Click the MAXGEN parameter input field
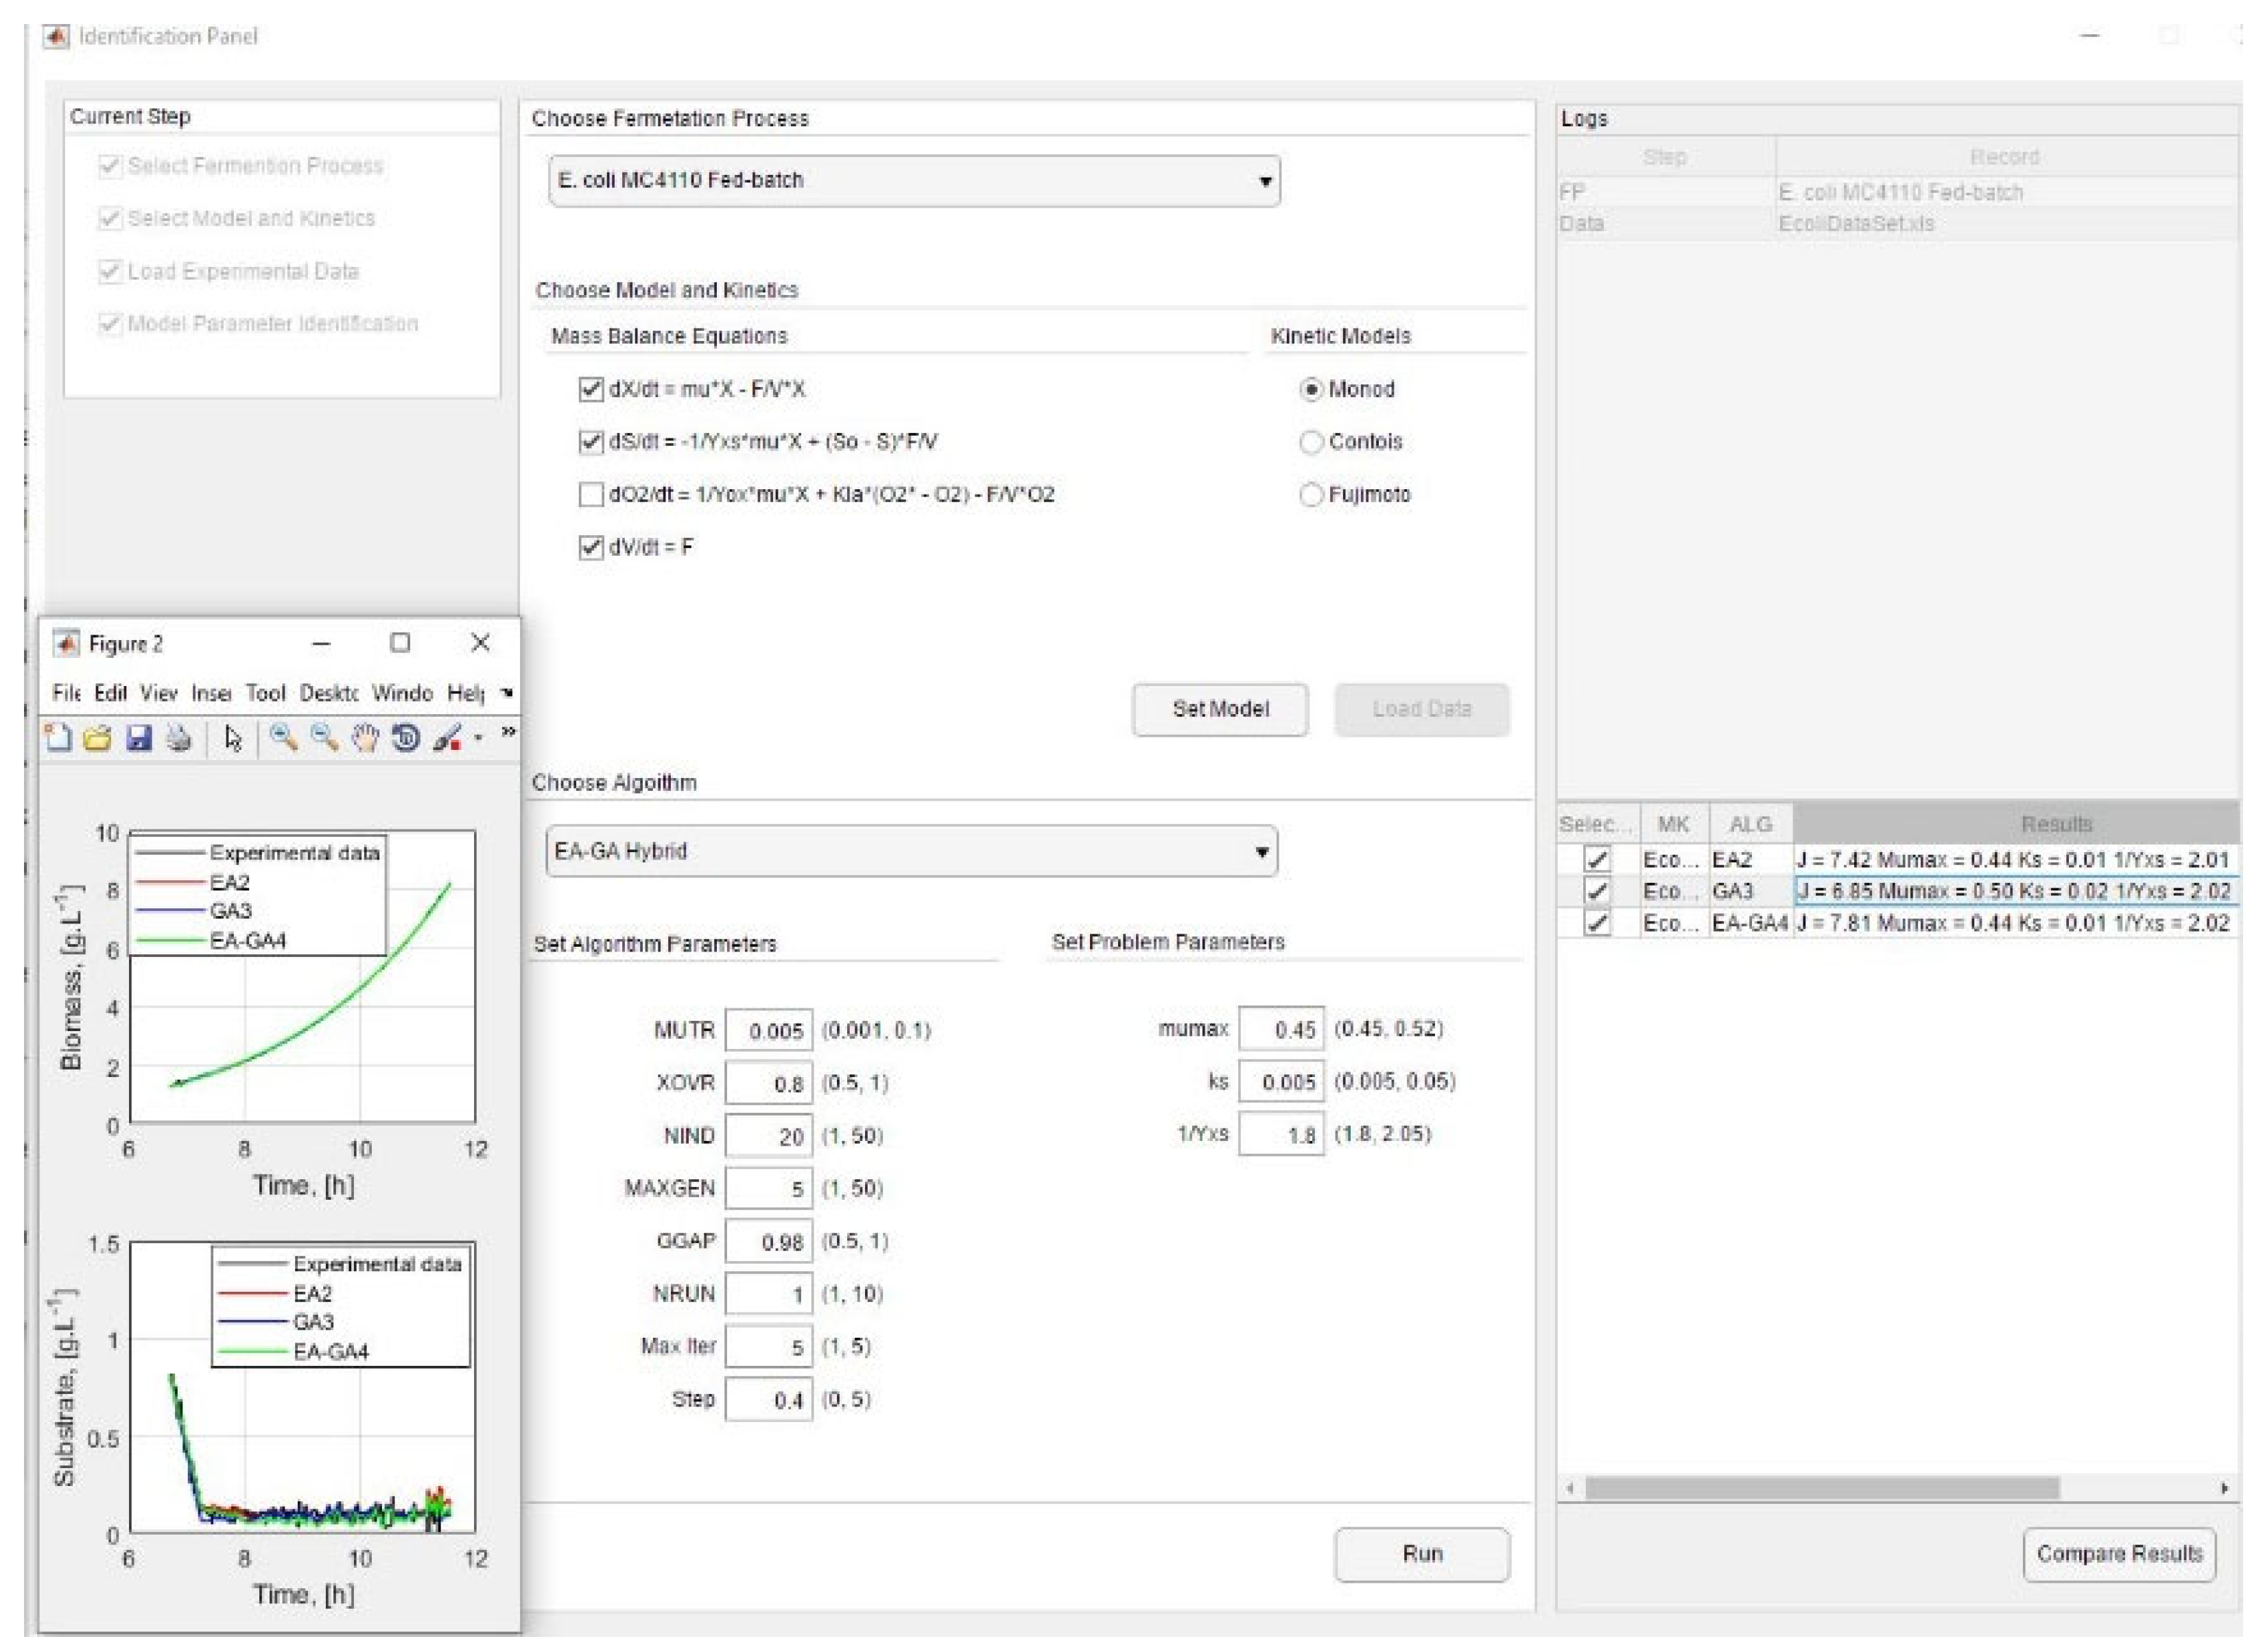The image size is (2263, 1652). point(768,1189)
